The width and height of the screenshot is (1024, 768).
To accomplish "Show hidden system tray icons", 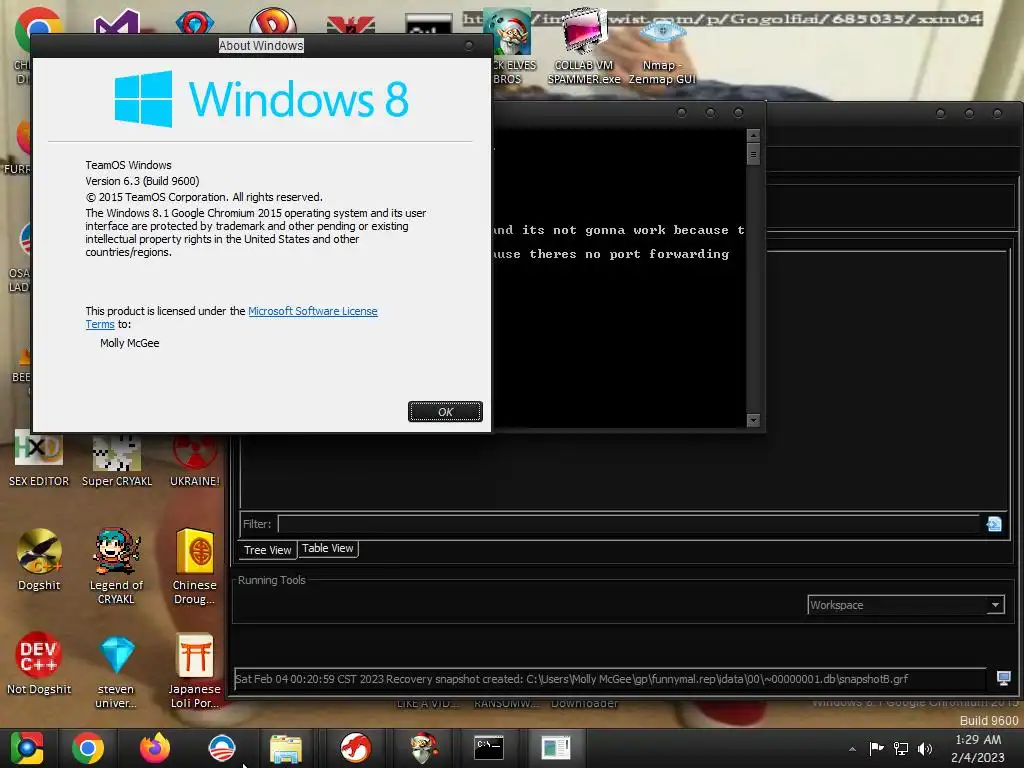I will click(x=852, y=749).
